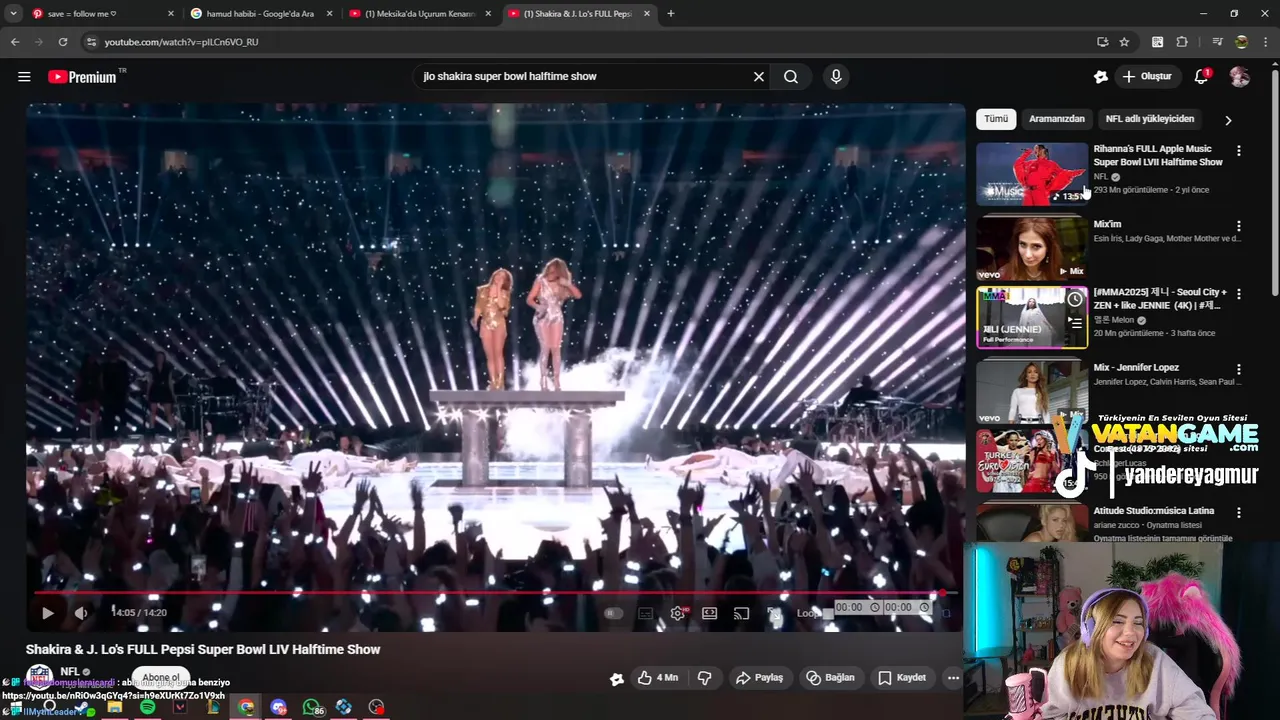Open options for the Rihanna Halftime Show video
Image resolution: width=1280 pixels, height=720 pixels.
[x=1239, y=151]
